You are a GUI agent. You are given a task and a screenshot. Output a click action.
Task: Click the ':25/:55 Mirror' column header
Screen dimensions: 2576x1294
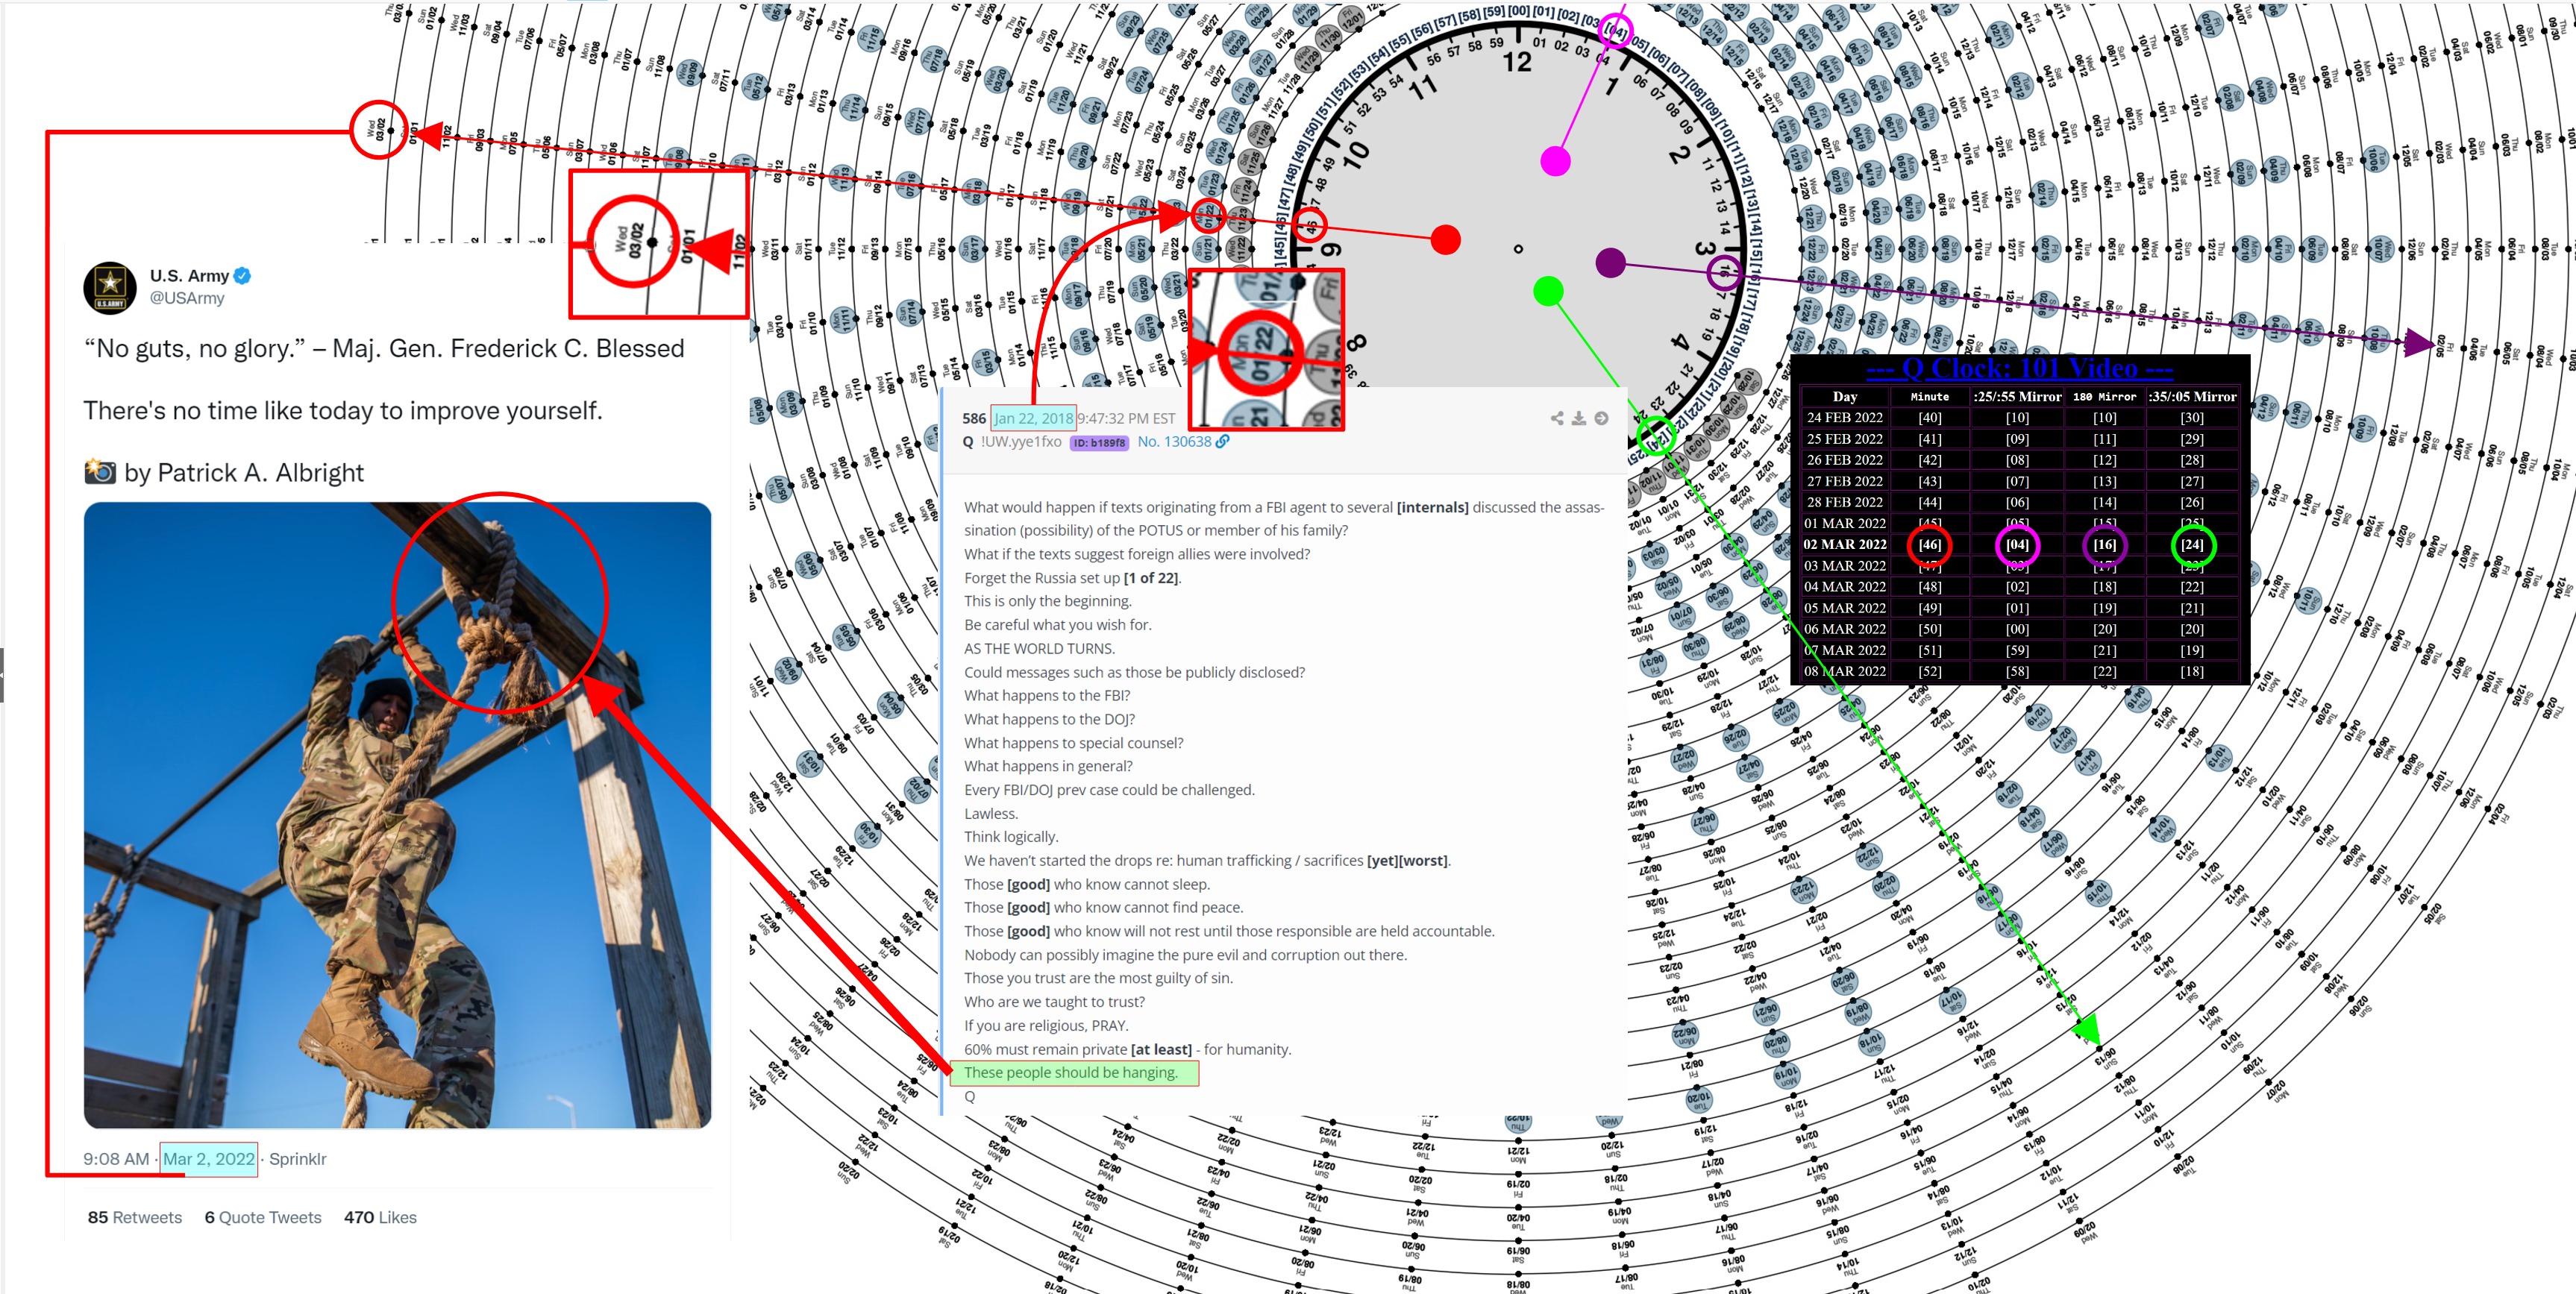click(x=2017, y=396)
